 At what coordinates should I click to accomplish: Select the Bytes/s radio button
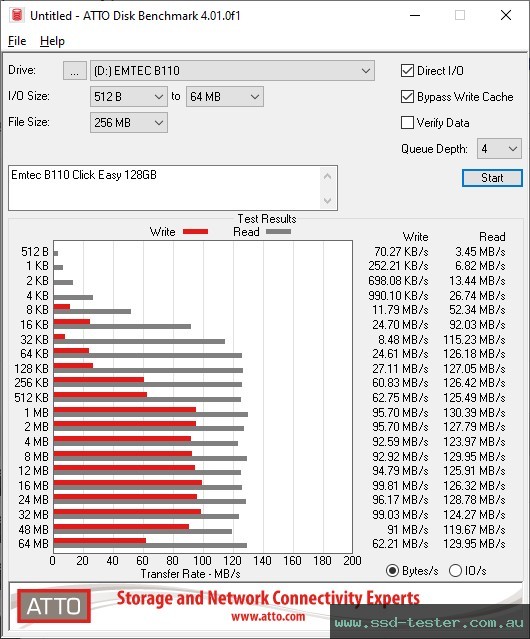click(392, 571)
